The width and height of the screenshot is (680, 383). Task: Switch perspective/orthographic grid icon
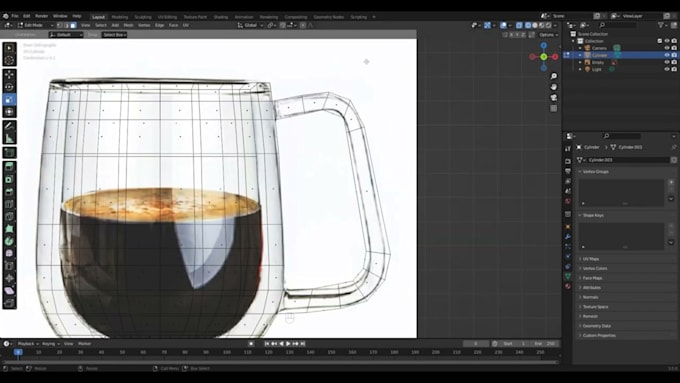pyautogui.click(x=554, y=108)
